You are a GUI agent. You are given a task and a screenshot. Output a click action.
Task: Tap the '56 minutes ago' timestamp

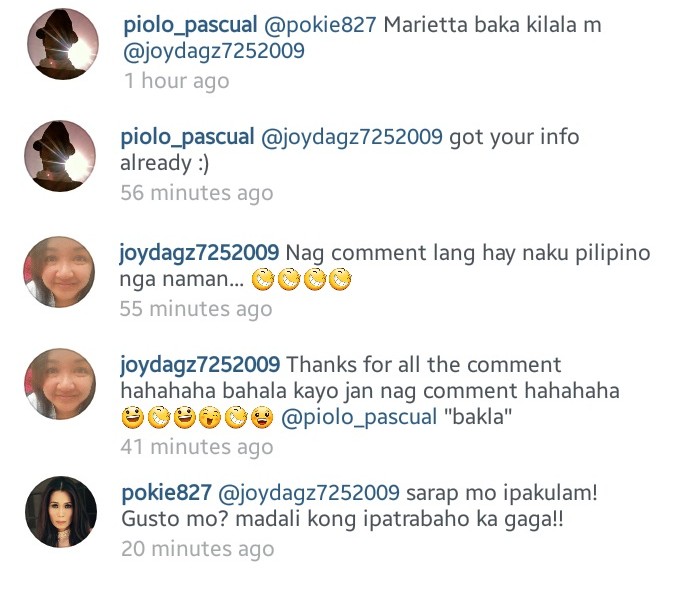tap(197, 194)
